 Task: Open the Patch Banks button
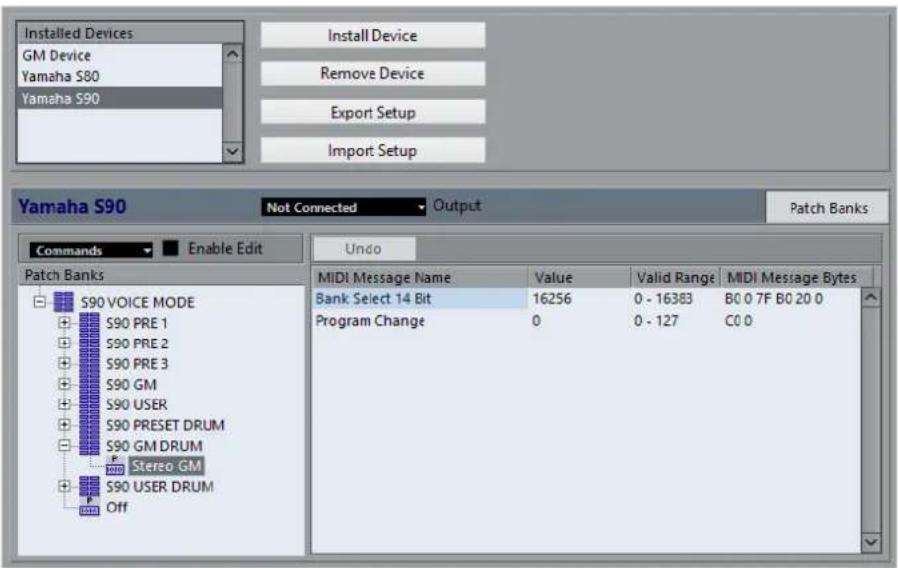pyautogui.click(x=828, y=208)
